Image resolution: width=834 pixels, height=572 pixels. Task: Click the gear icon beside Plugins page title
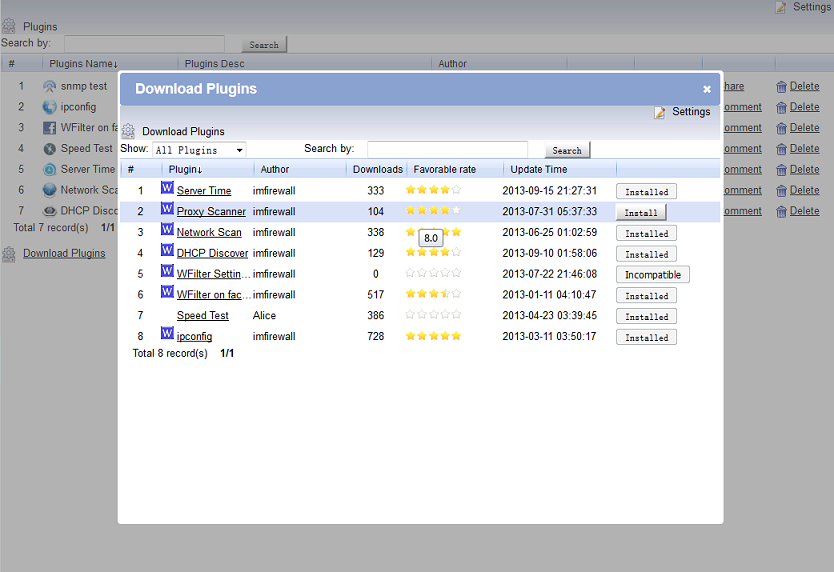pyautogui.click(x=9, y=26)
